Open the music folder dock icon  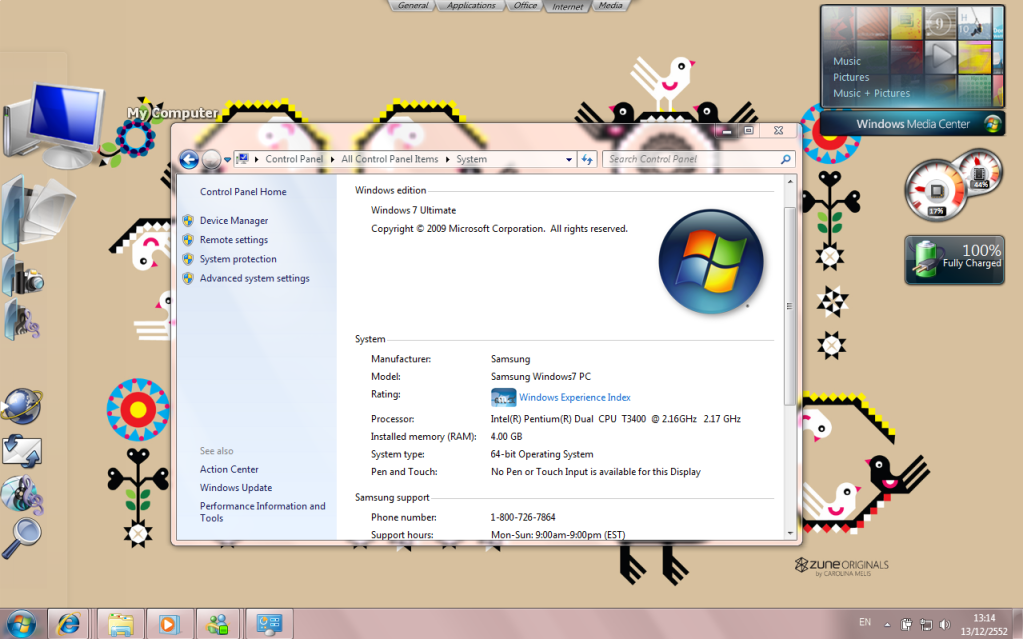(22, 320)
